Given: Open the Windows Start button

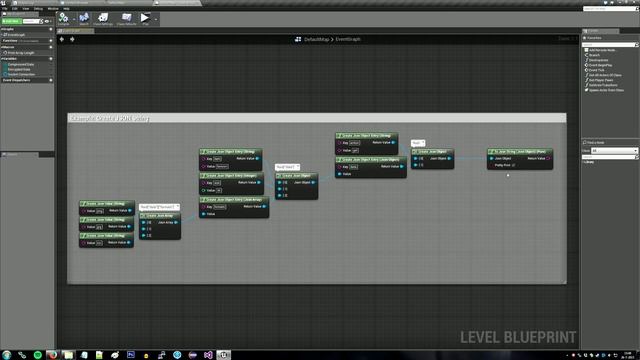Looking at the screenshot, I should pos(7,355).
